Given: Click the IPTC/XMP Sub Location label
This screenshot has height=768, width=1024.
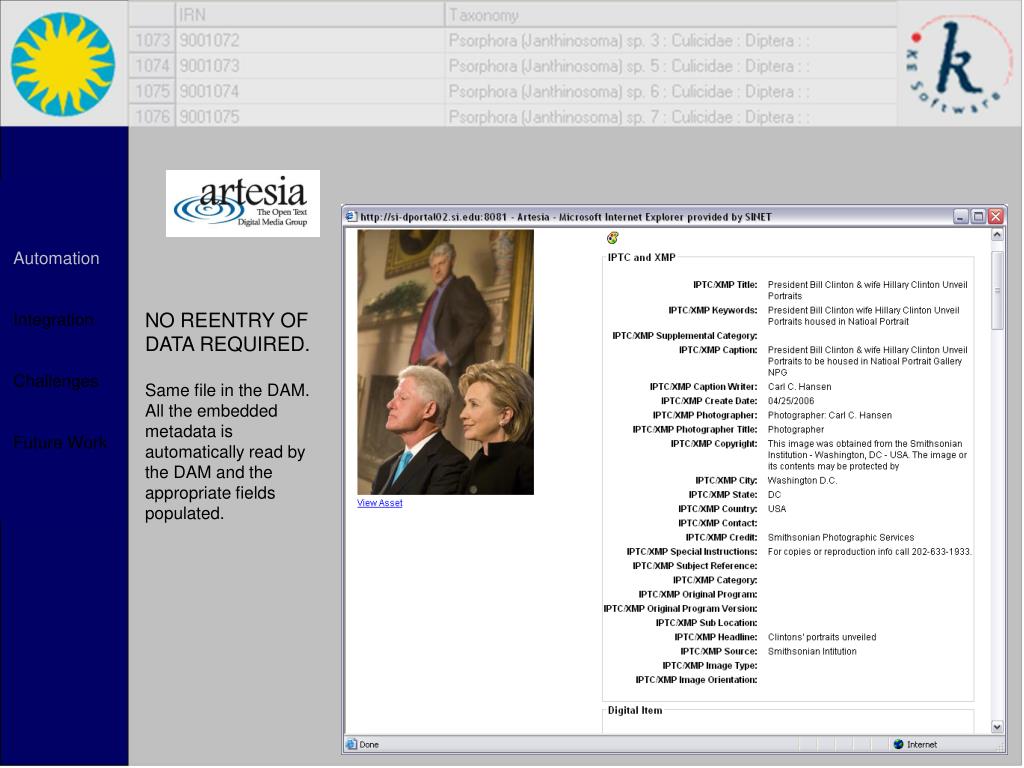Looking at the screenshot, I should coord(707,623).
